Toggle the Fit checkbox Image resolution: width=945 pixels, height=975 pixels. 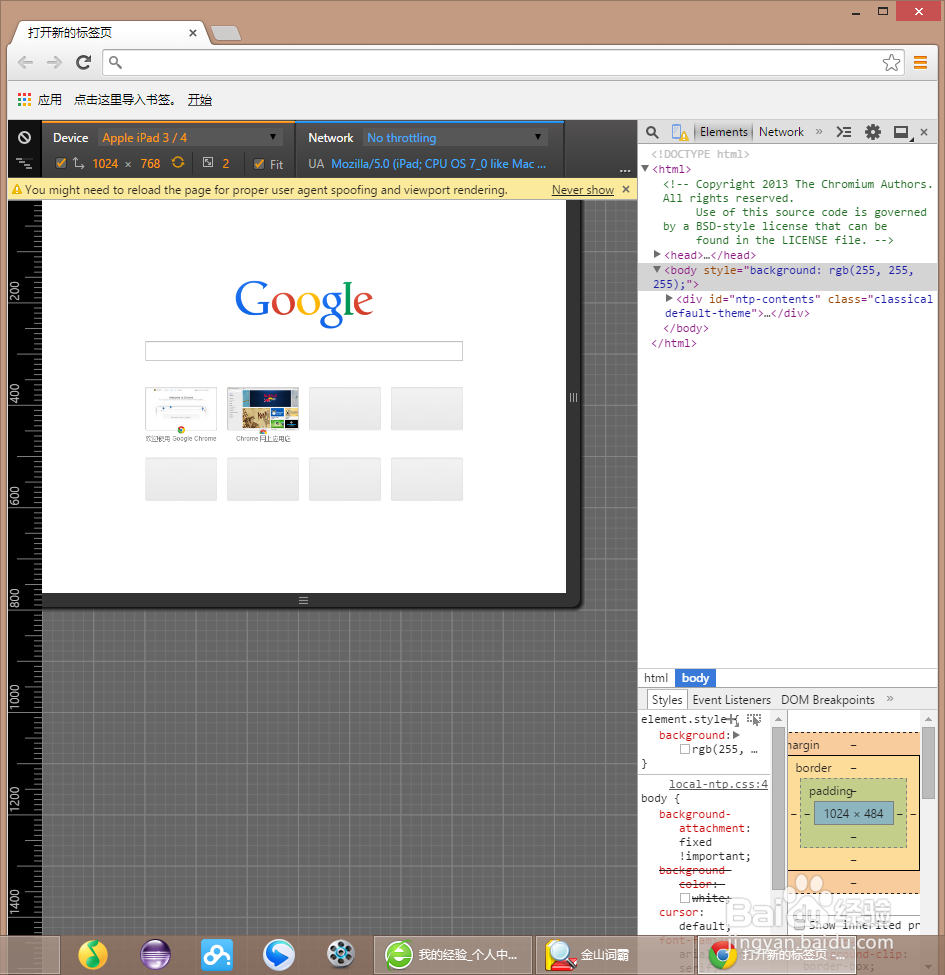click(x=259, y=164)
